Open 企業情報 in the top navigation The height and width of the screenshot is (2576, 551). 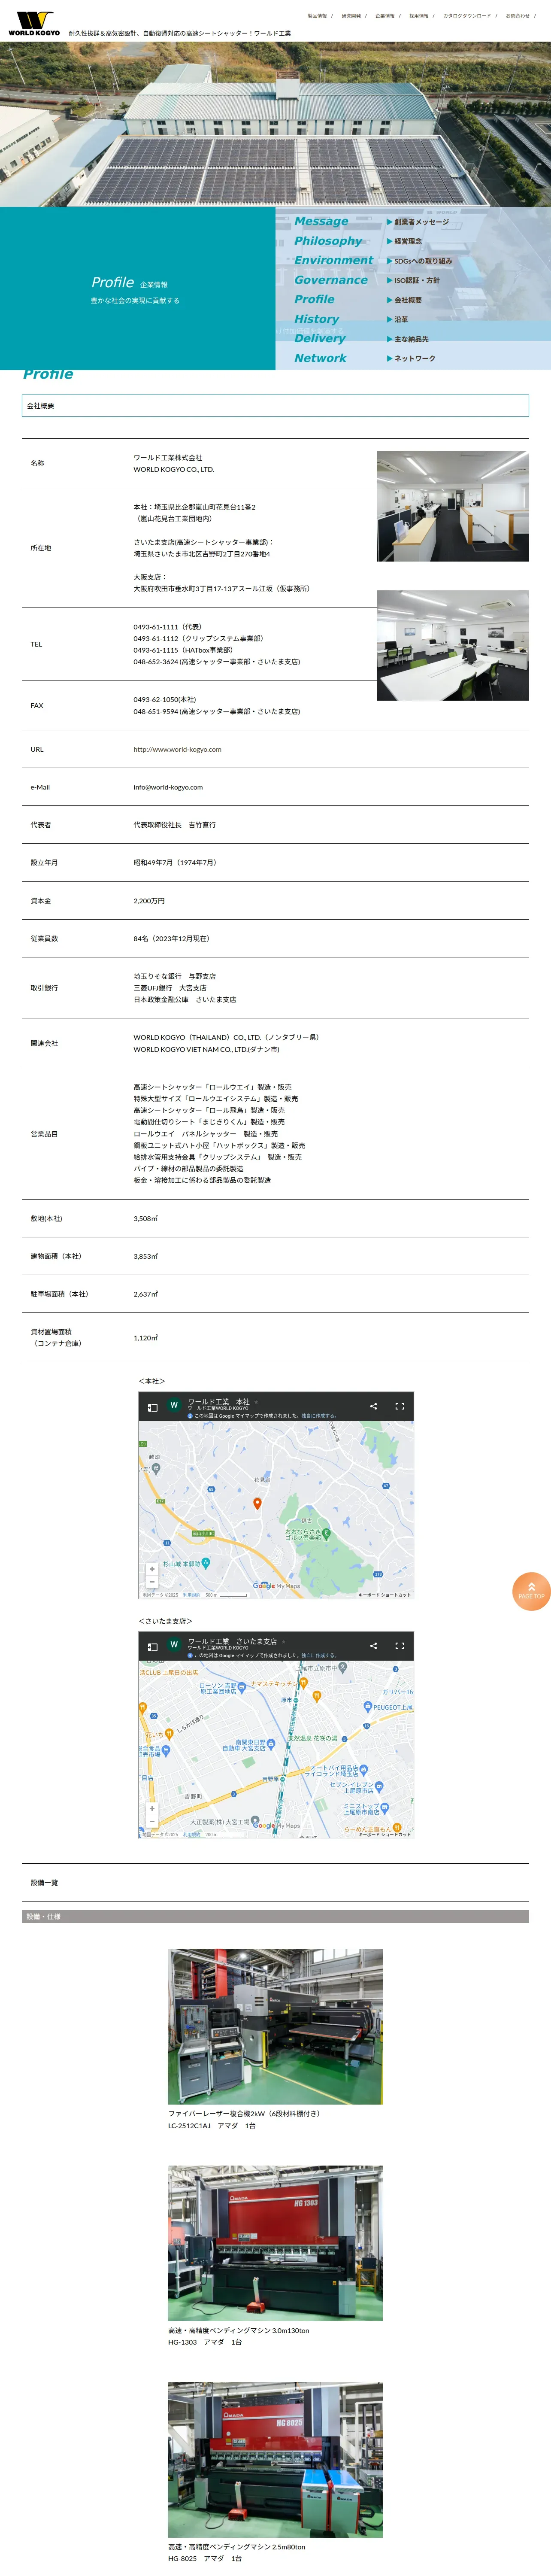(385, 16)
